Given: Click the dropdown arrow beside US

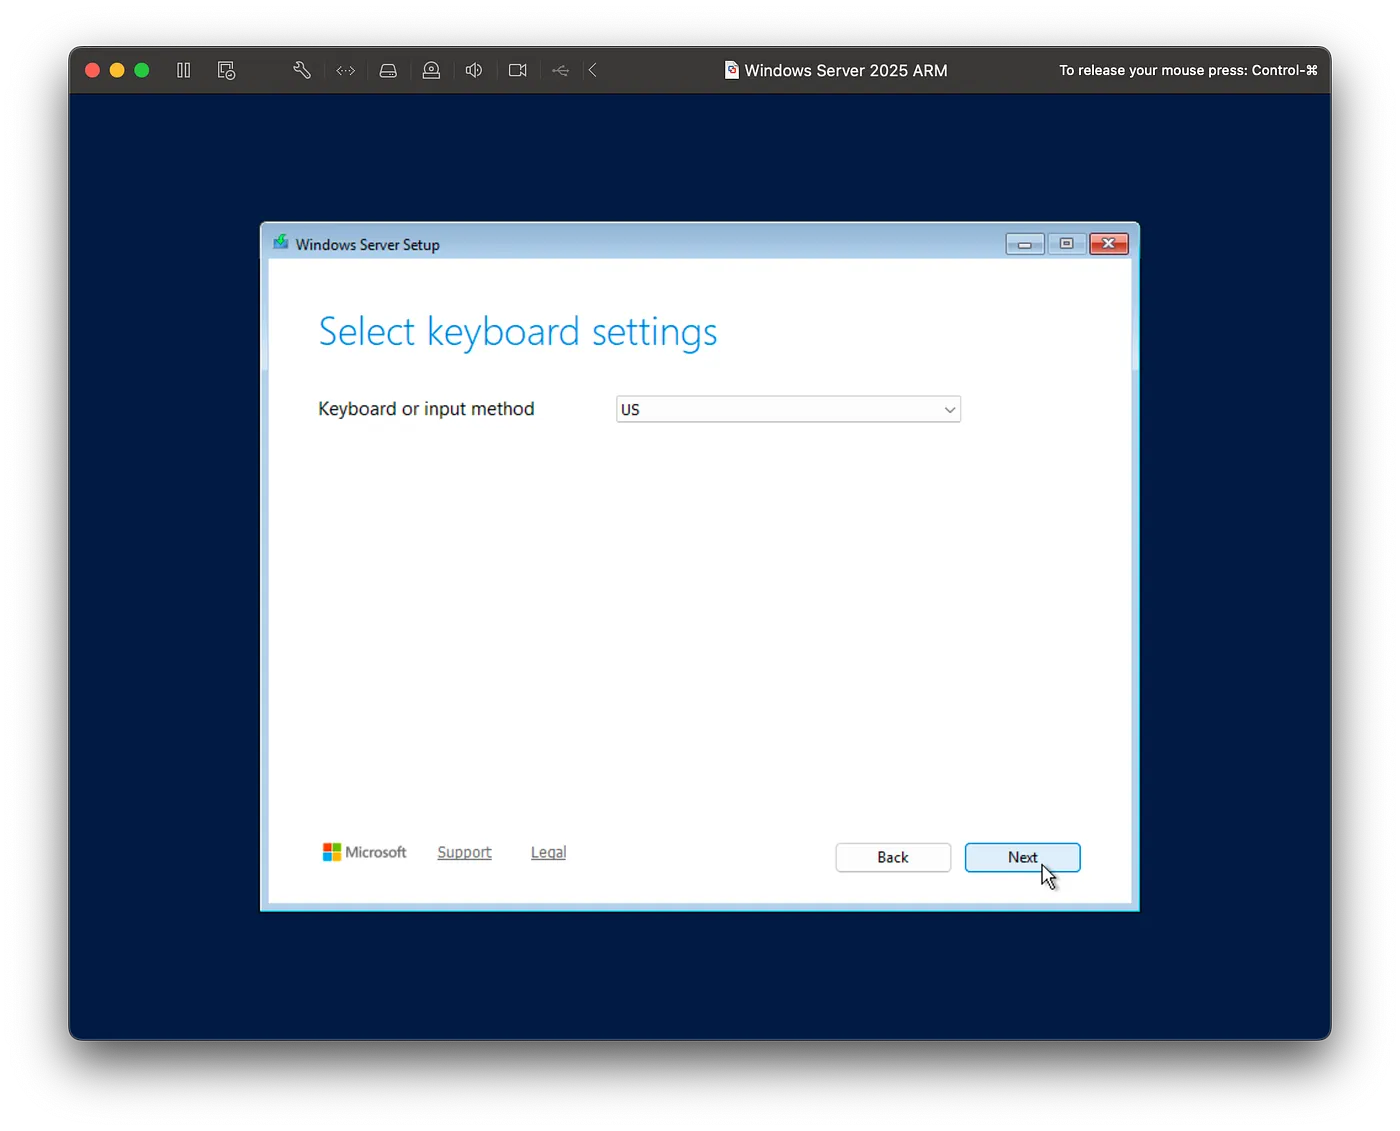Looking at the screenshot, I should (x=949, y=410).
